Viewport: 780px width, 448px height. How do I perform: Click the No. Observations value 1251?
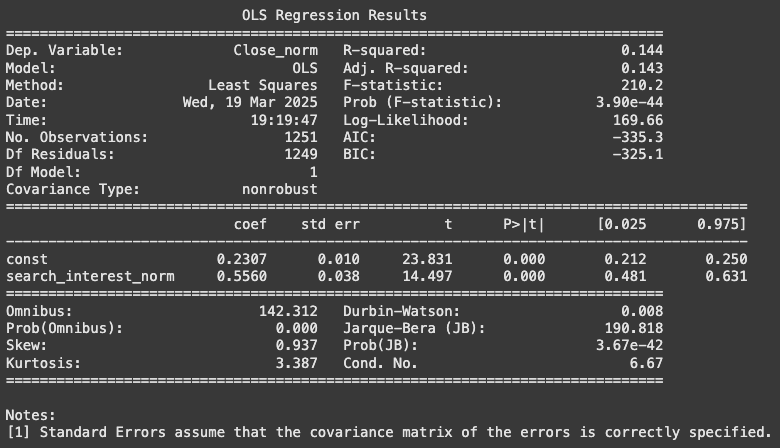[x=300, y=137]
